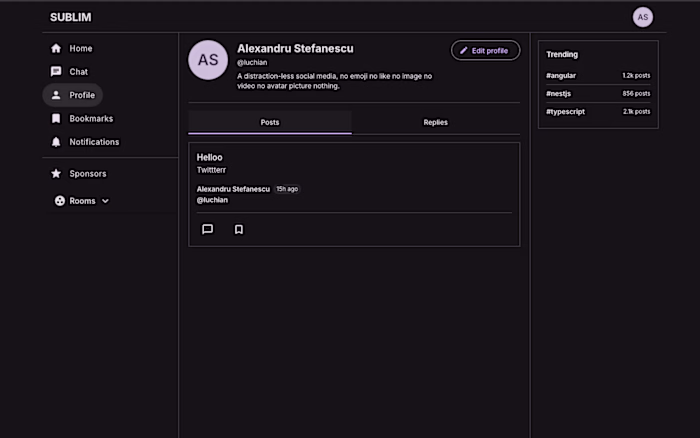The width and height of the screenshot is (700, 438).
Task: Open Chat via its speech bubble icon
Action: [56, 71]
